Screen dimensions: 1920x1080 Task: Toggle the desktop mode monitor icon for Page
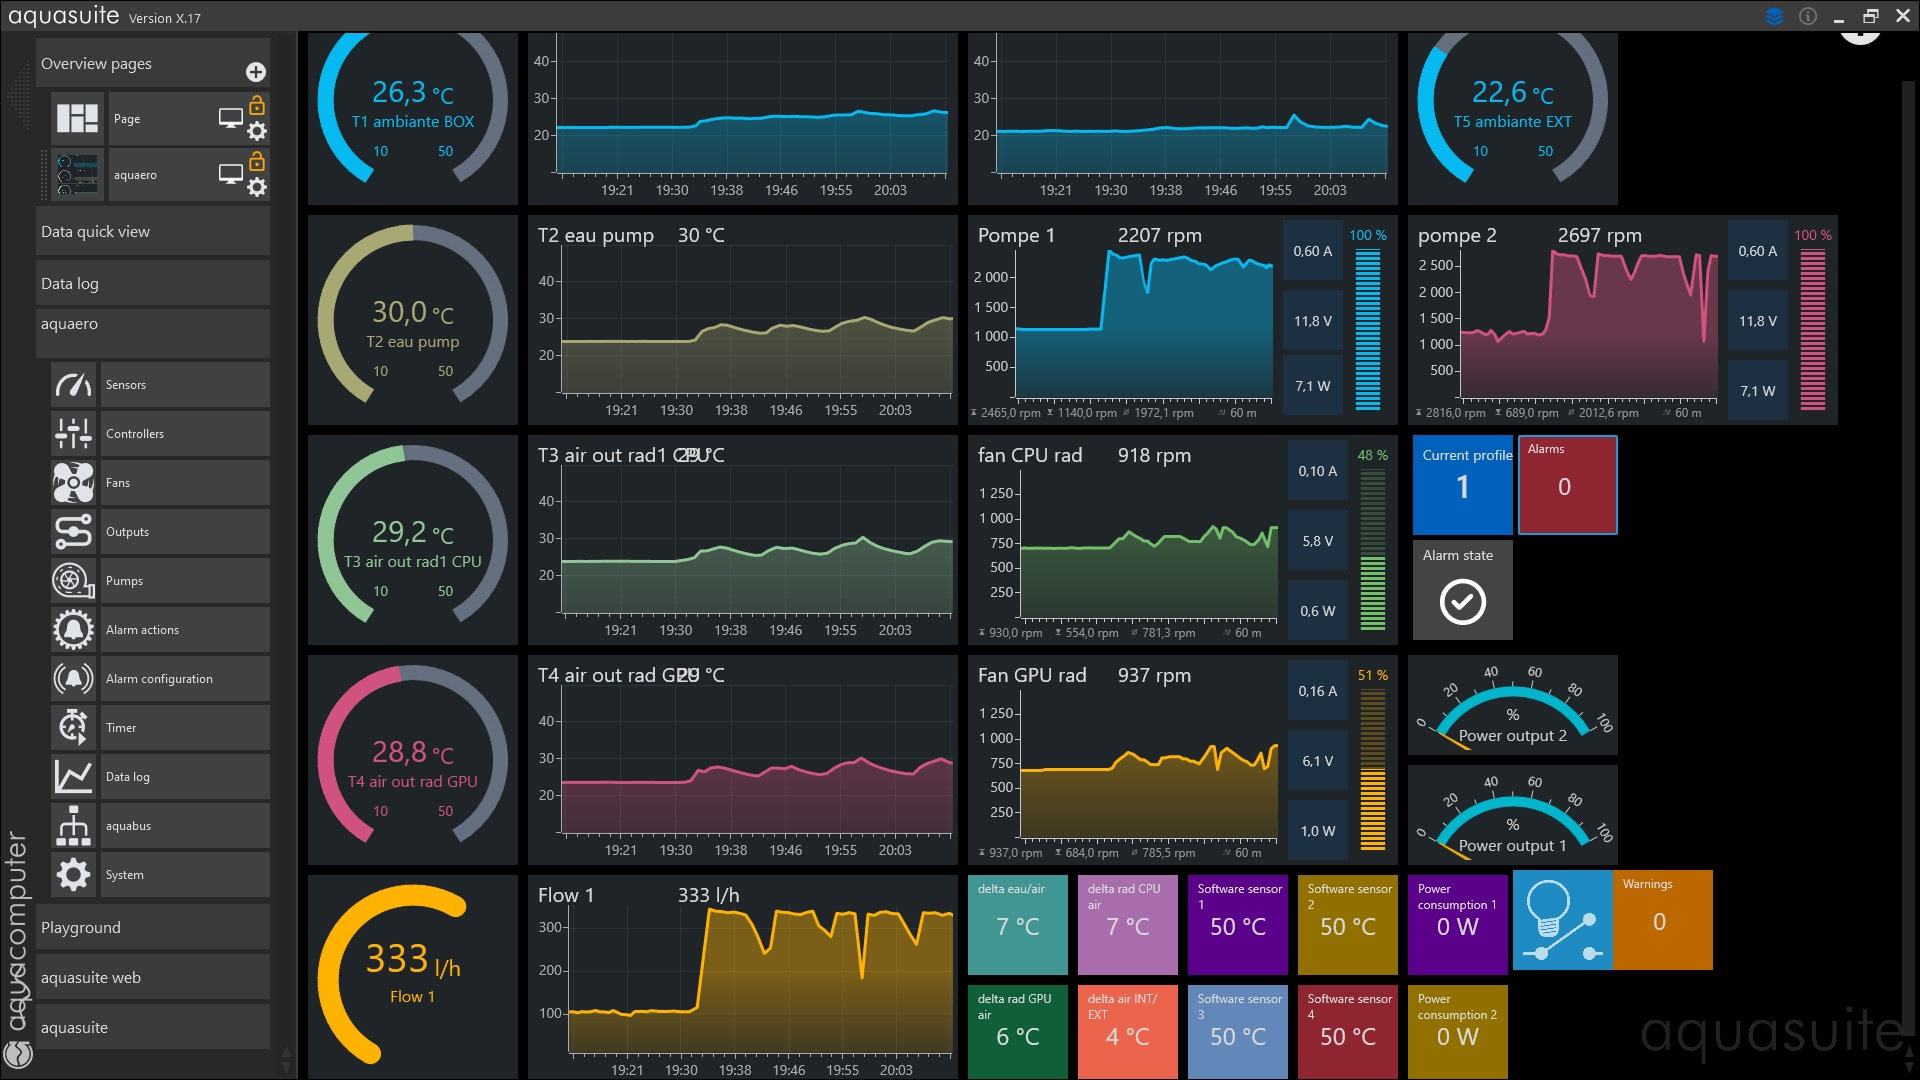230,118
